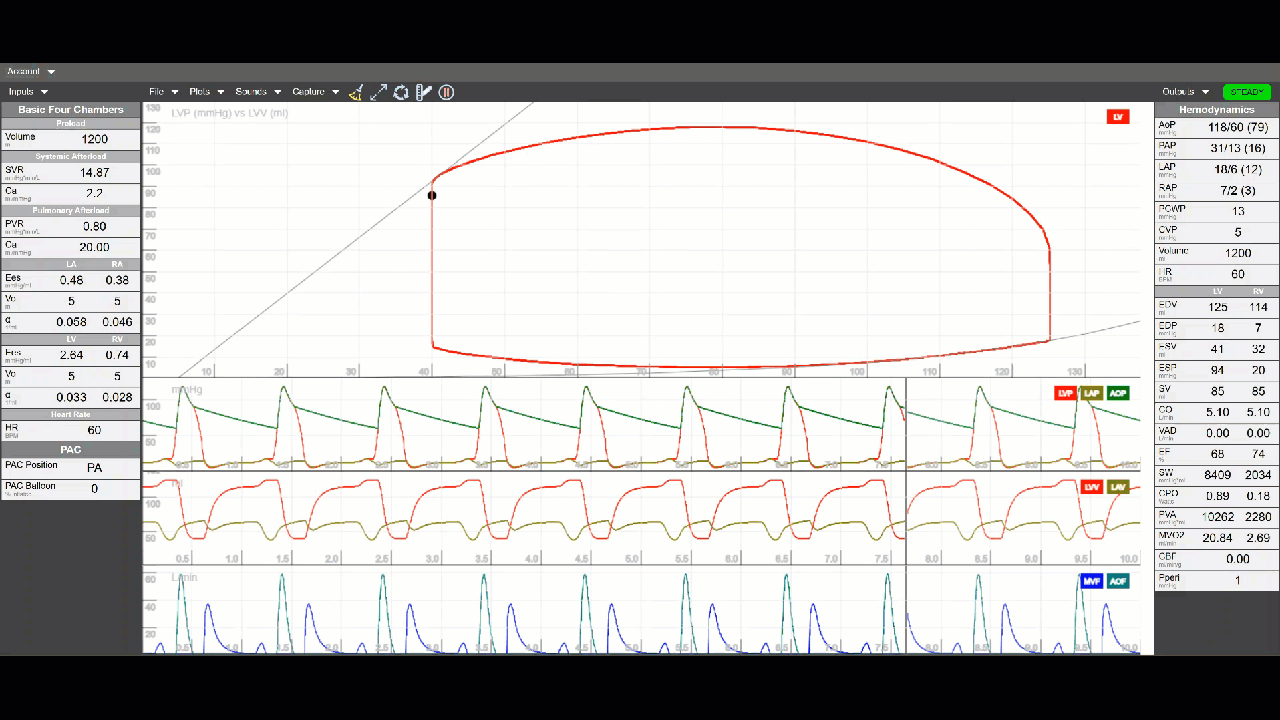Open the File menu

(163, 92)
